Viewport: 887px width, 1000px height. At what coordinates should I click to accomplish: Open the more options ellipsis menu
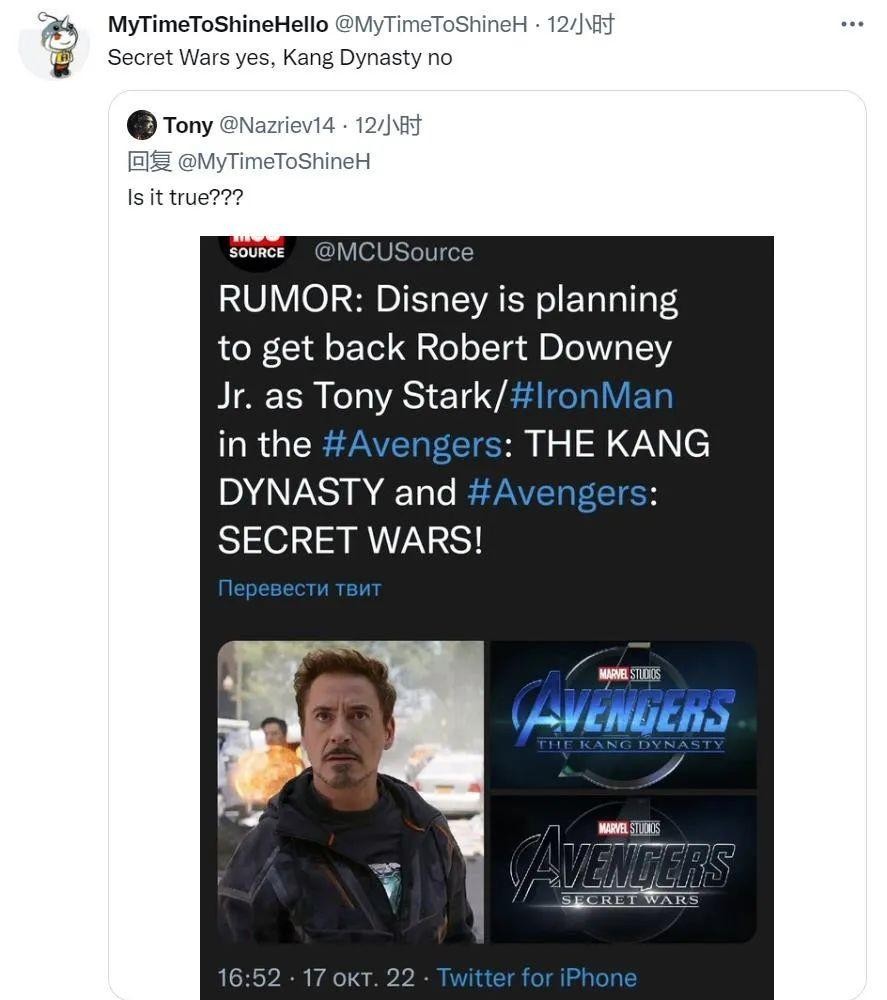pos(851,25)
